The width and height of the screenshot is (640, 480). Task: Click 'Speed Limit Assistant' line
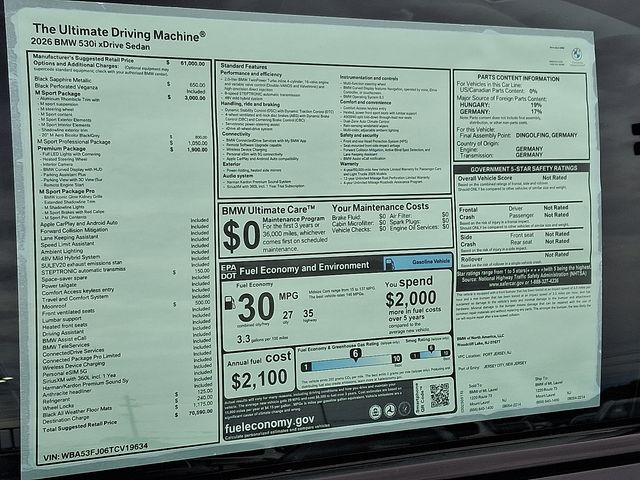[x=67, y=244]
